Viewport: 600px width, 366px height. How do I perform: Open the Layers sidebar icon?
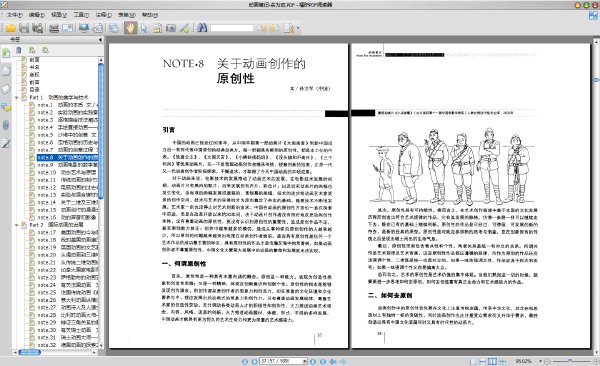click(6, 89)
